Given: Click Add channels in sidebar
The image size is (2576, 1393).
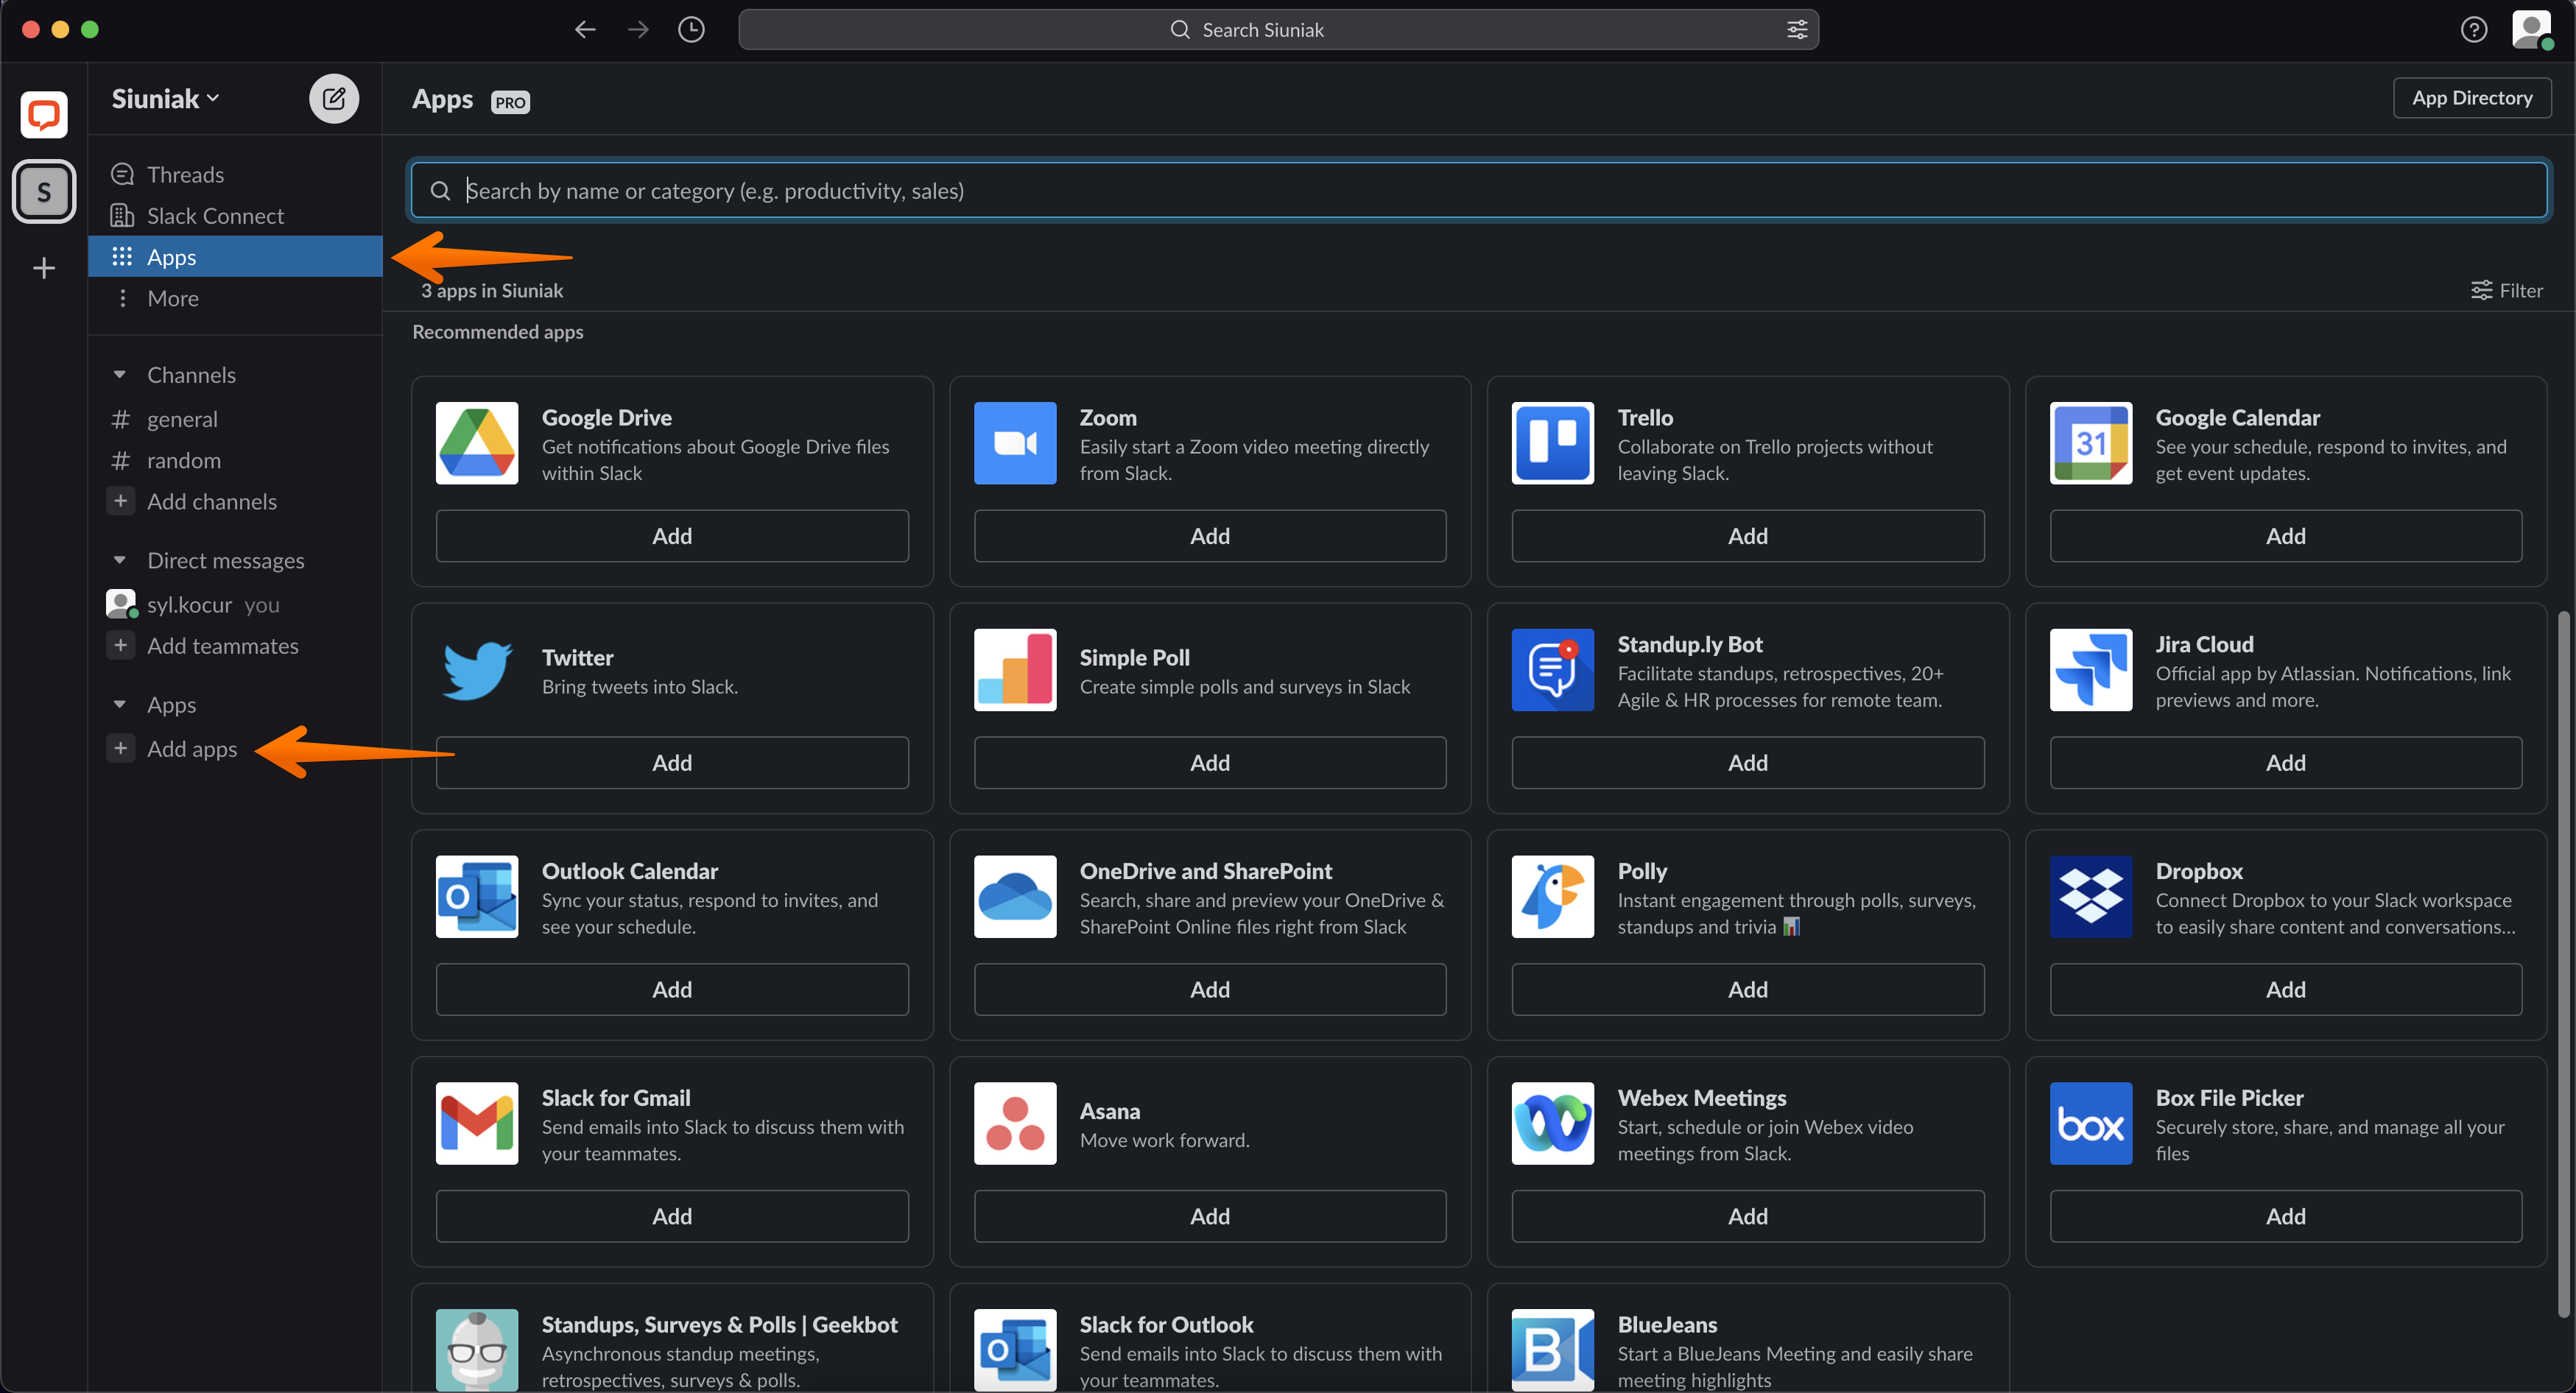Looking at the screenshot, I should 235,501.
